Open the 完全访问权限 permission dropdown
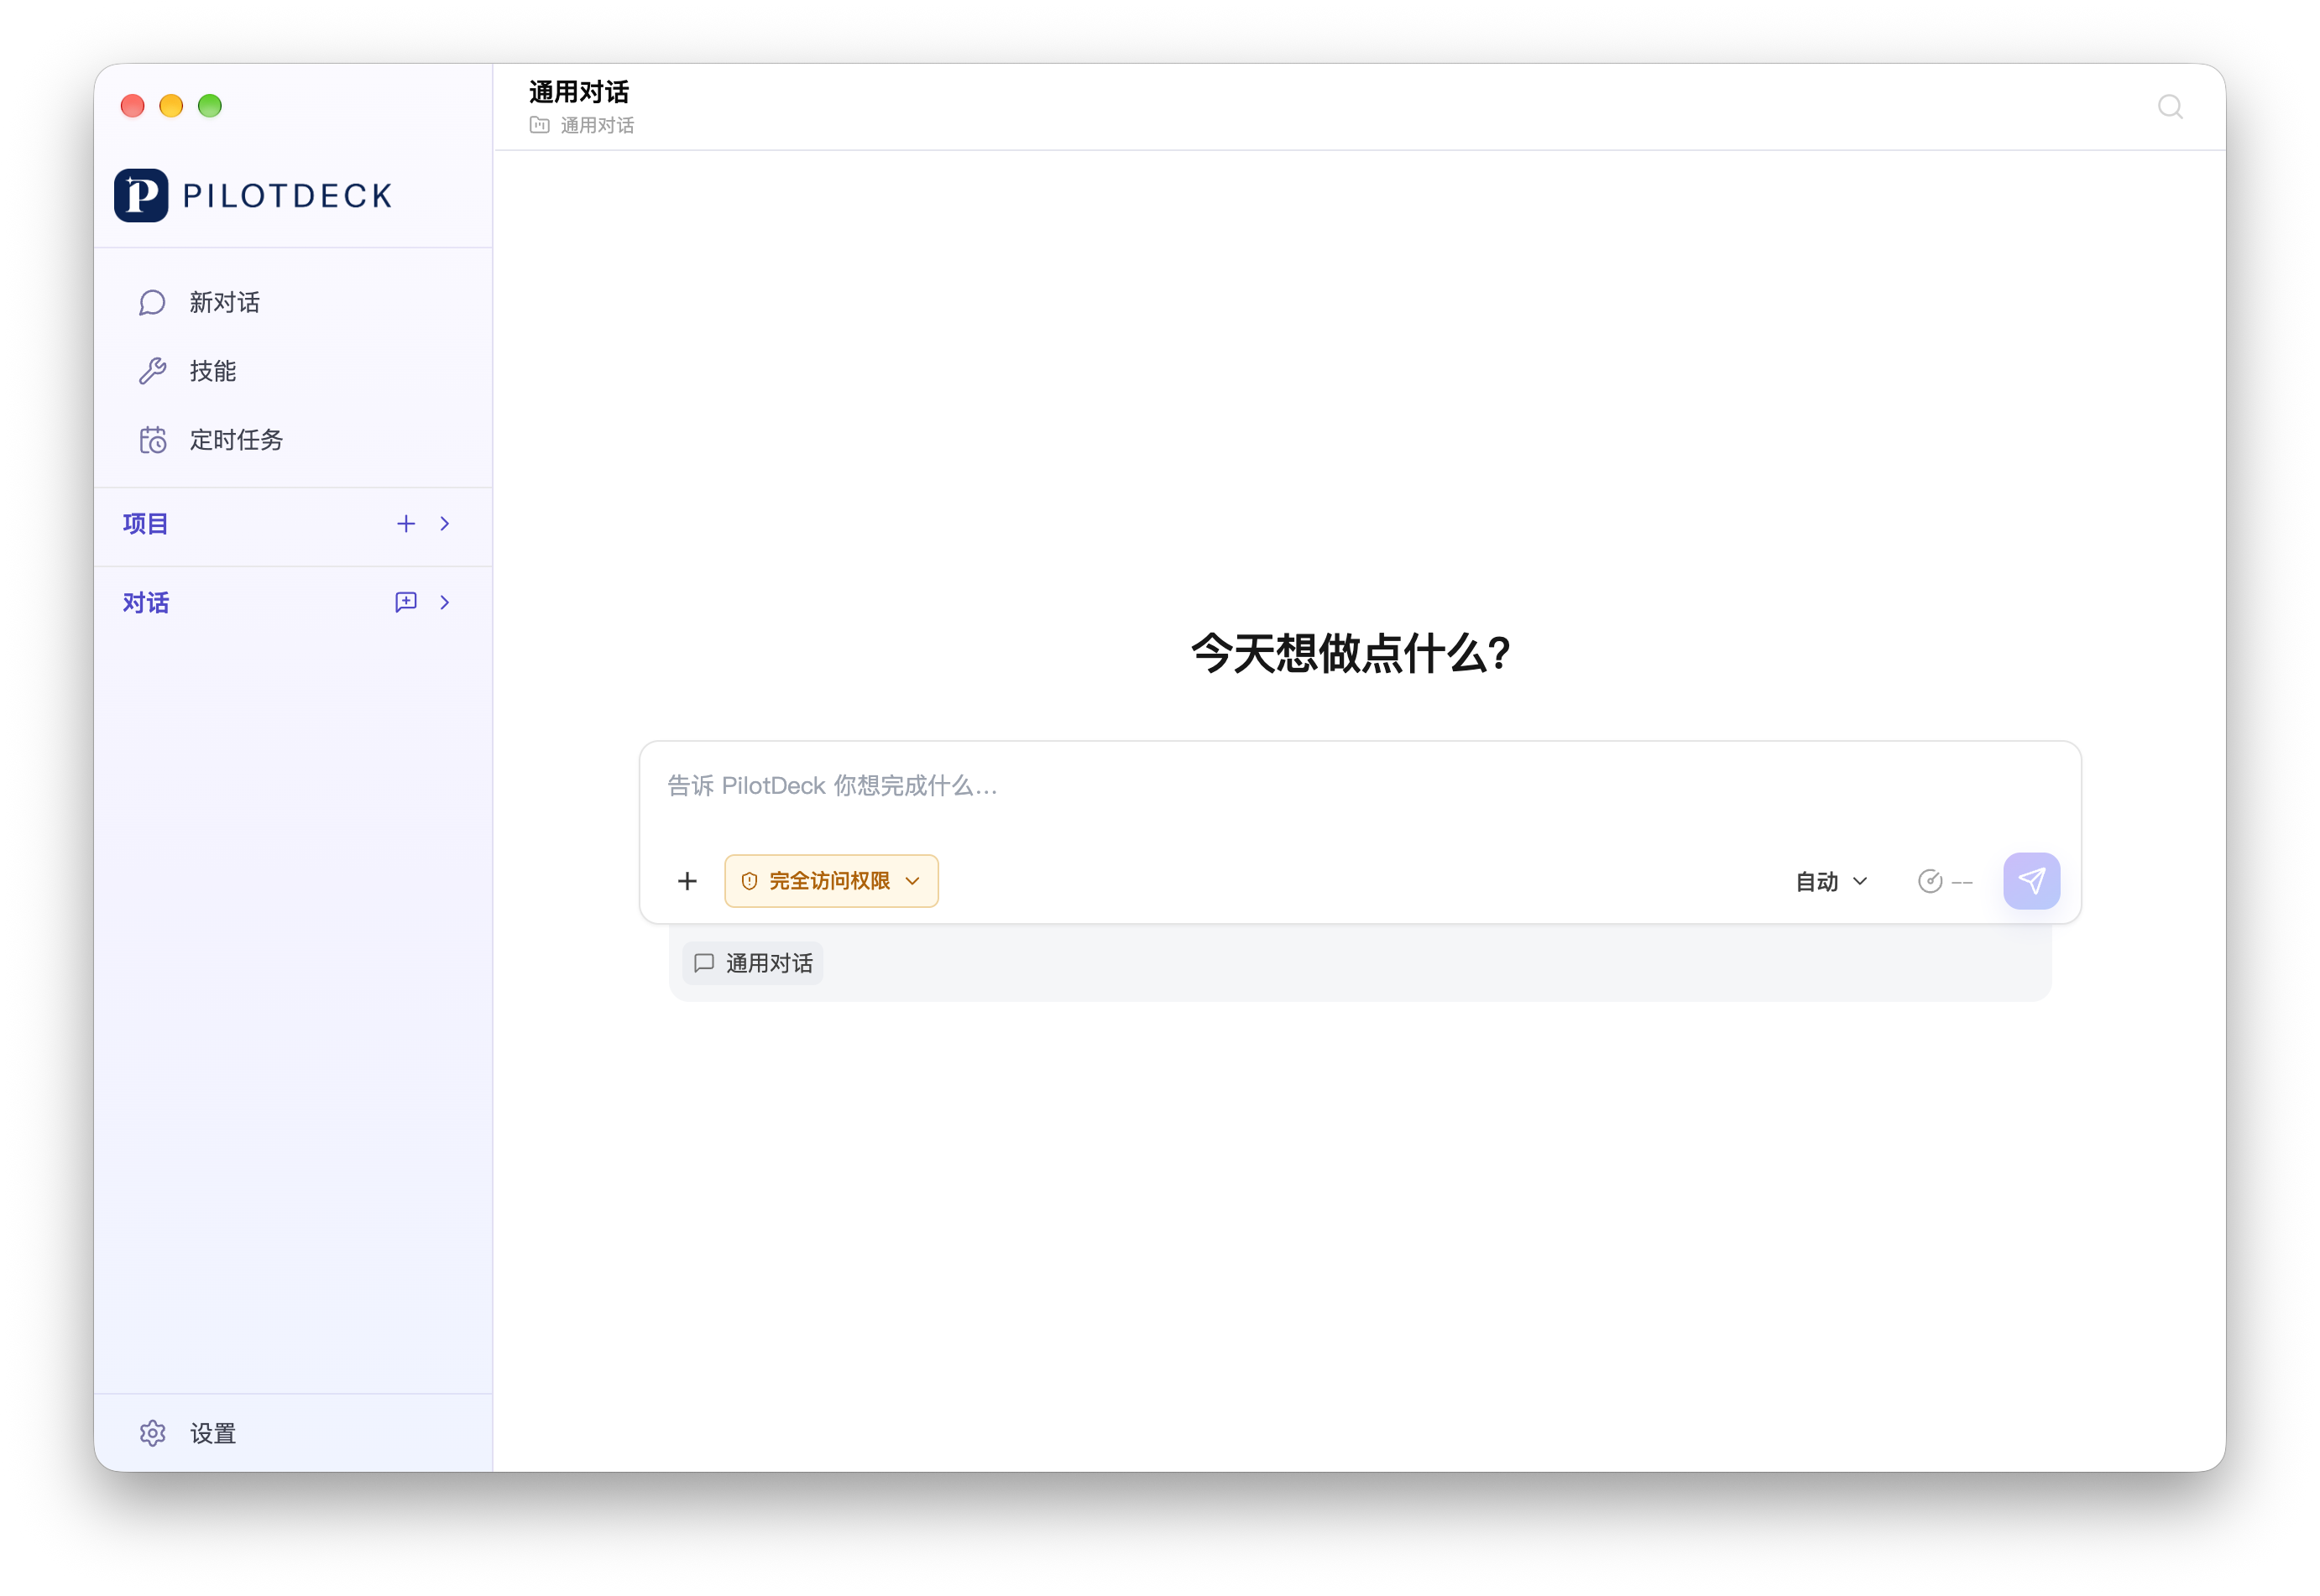The width and height of the screenshot is (2320, 1596). (831, 881)
